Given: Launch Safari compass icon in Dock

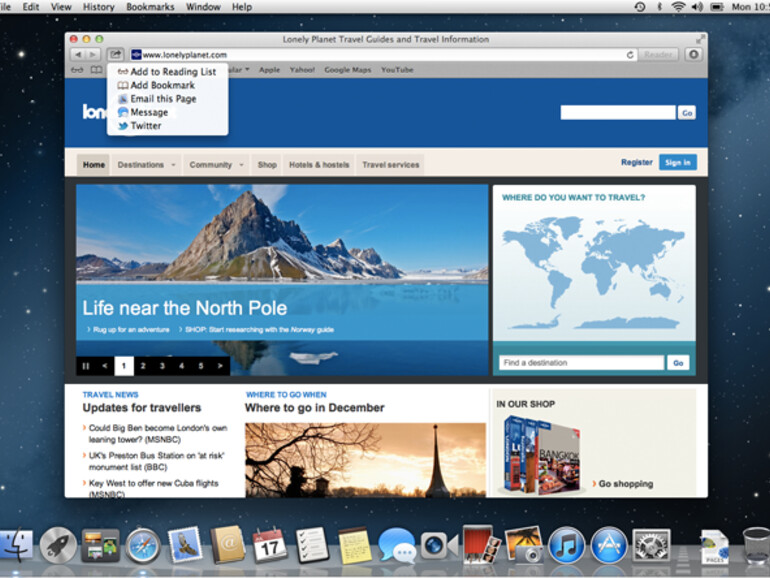Looking at the screenshot, I should tap(143, 546).
